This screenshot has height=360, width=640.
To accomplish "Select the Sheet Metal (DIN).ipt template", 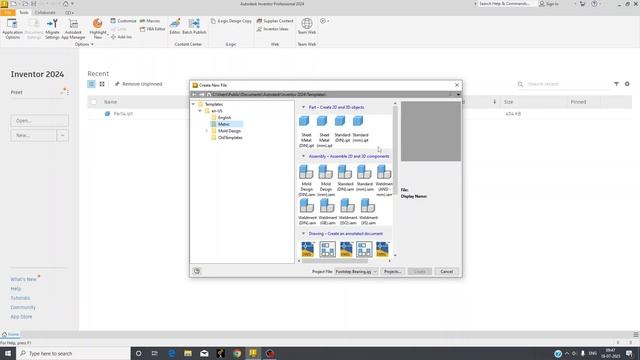I will pos(306,131).
